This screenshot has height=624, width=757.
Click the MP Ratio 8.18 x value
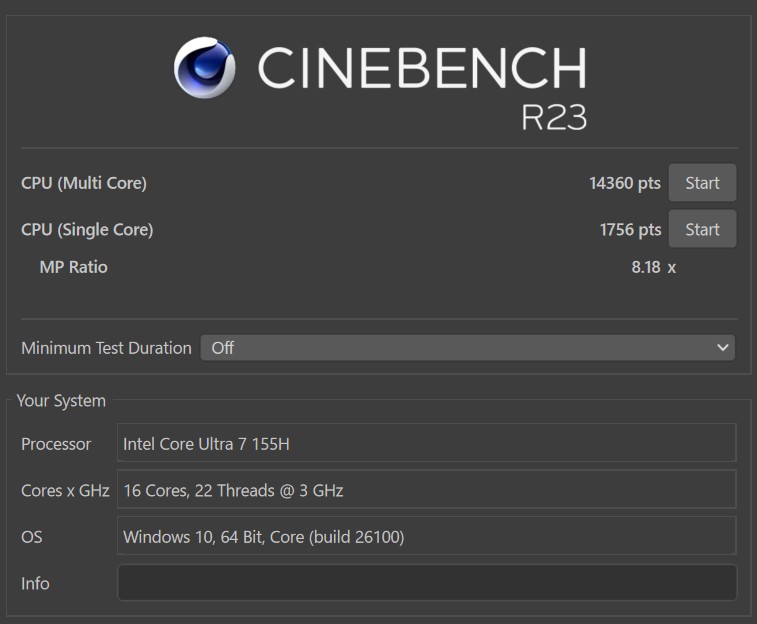pos(654,267)
